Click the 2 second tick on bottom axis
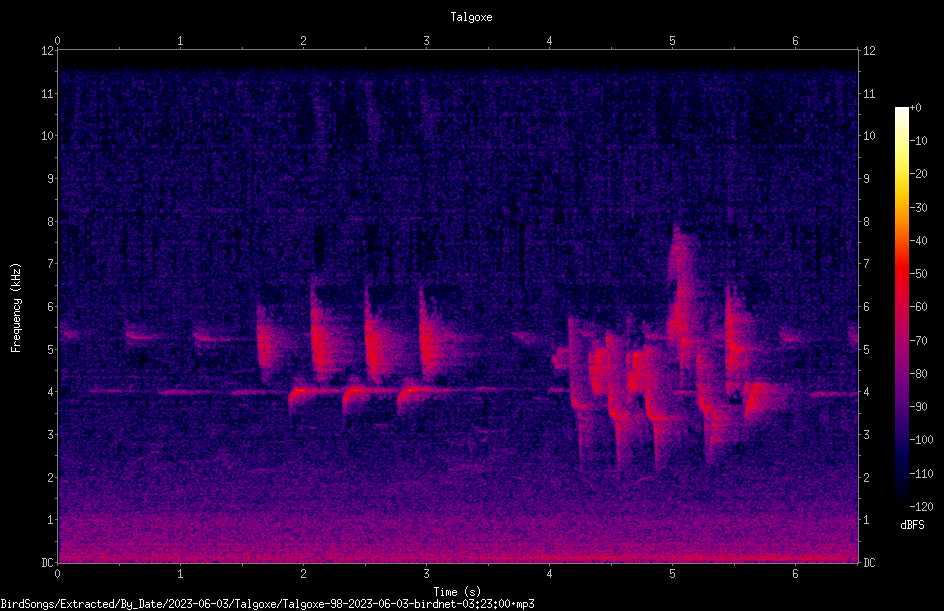 coord(303,574)
